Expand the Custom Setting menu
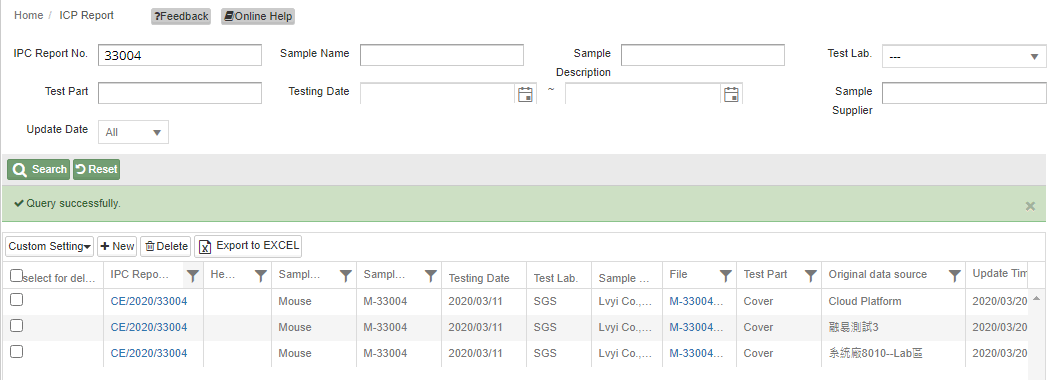 click(x=49, y=246)
